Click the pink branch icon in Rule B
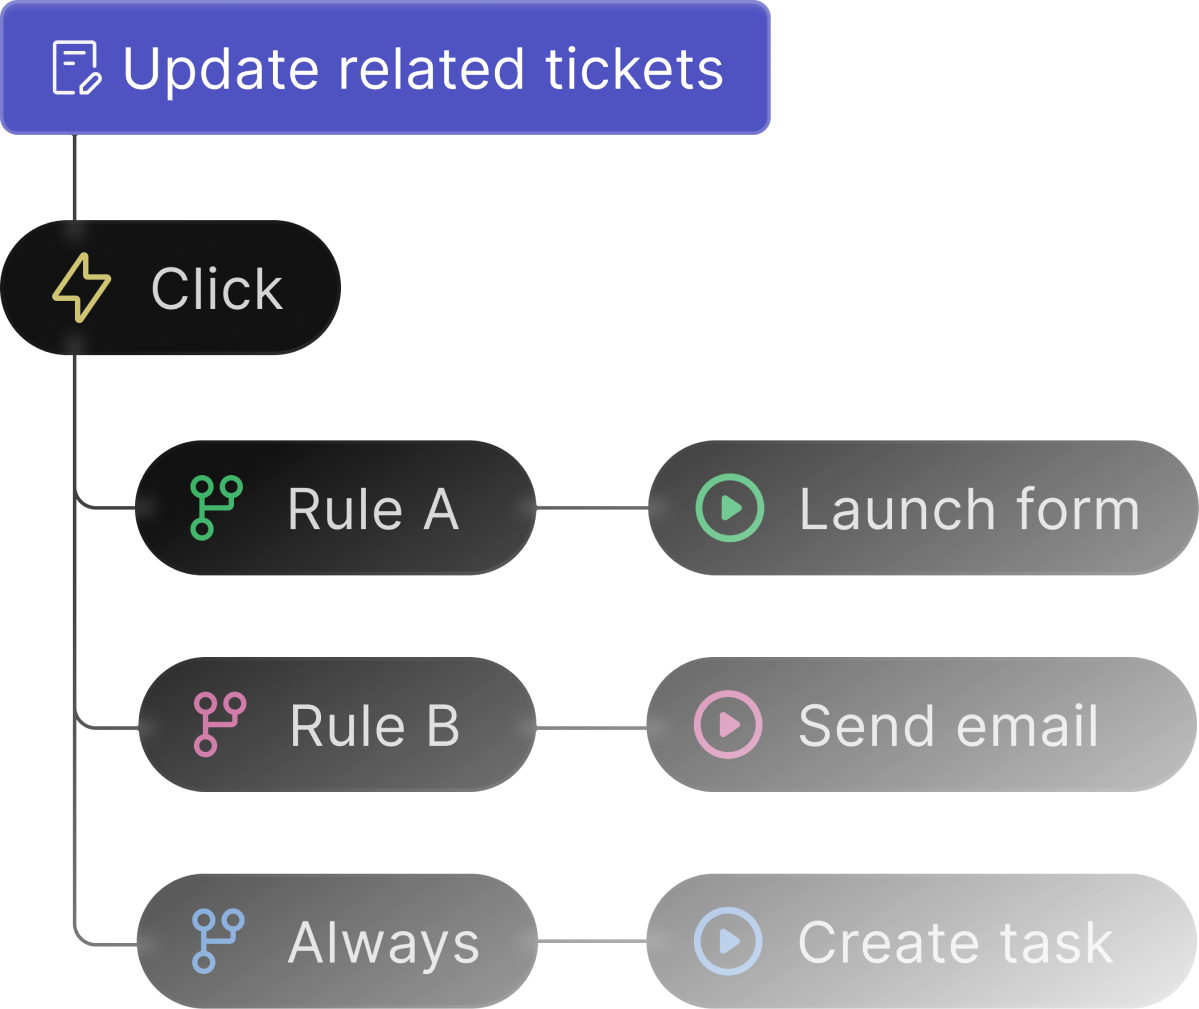This screenshot has height=1009, width=1199. tap(219, 725)
